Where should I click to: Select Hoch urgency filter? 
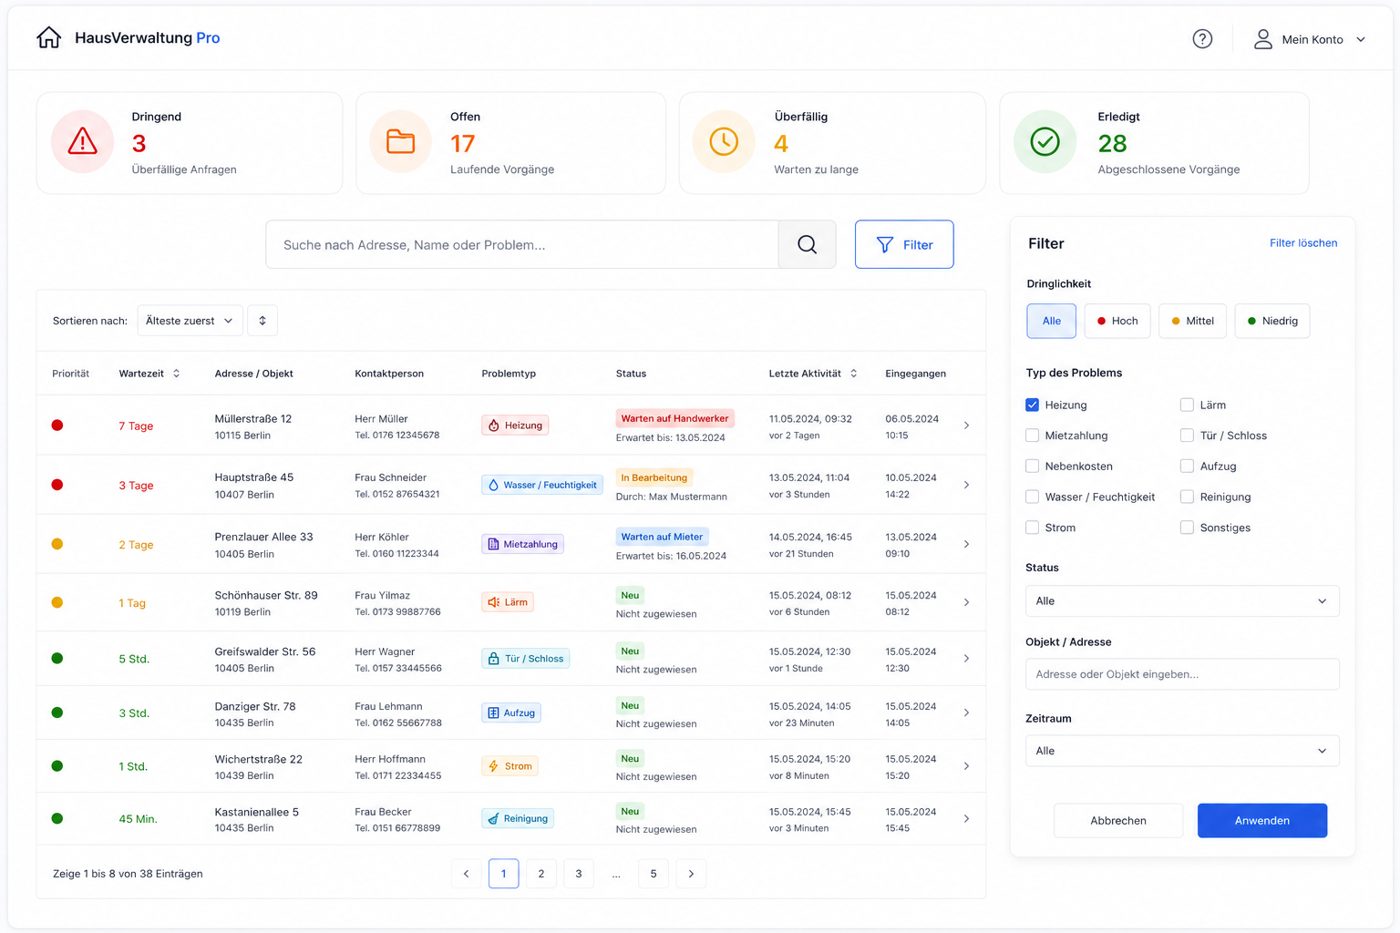pyautogui.click(x=1118, y=321)
